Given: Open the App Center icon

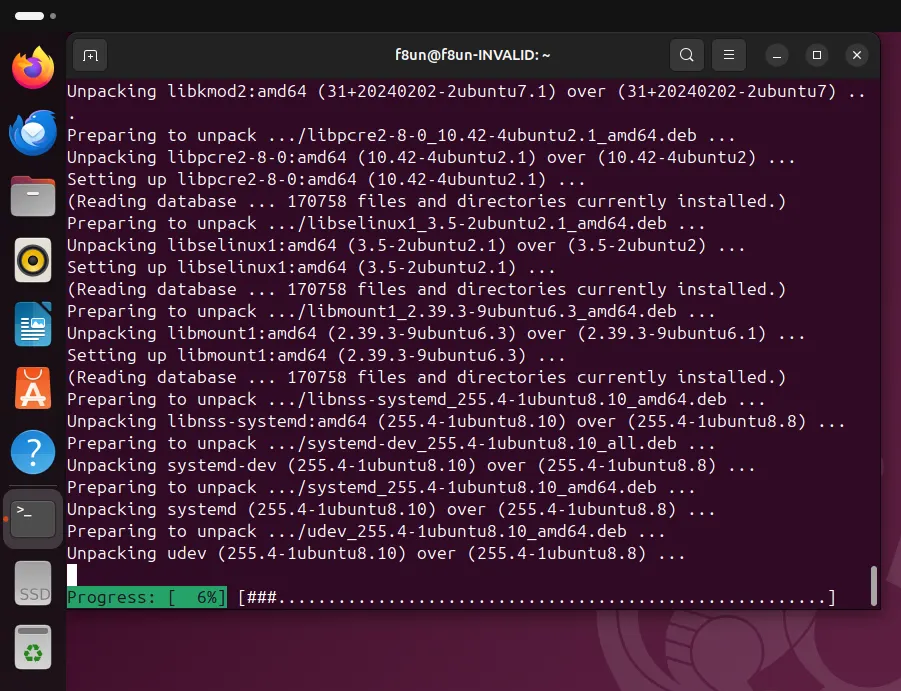Looking at the screenshot, I should pyautogui.click(x=33, y=388).
